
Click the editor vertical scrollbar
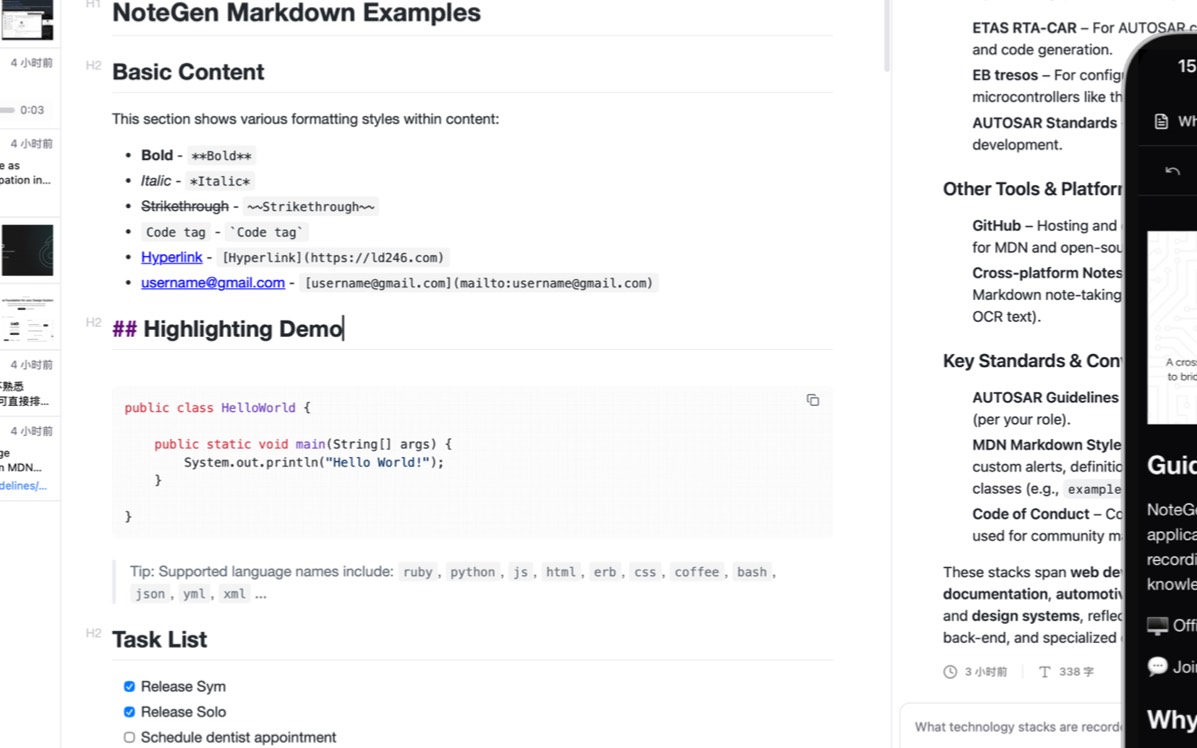886,37
